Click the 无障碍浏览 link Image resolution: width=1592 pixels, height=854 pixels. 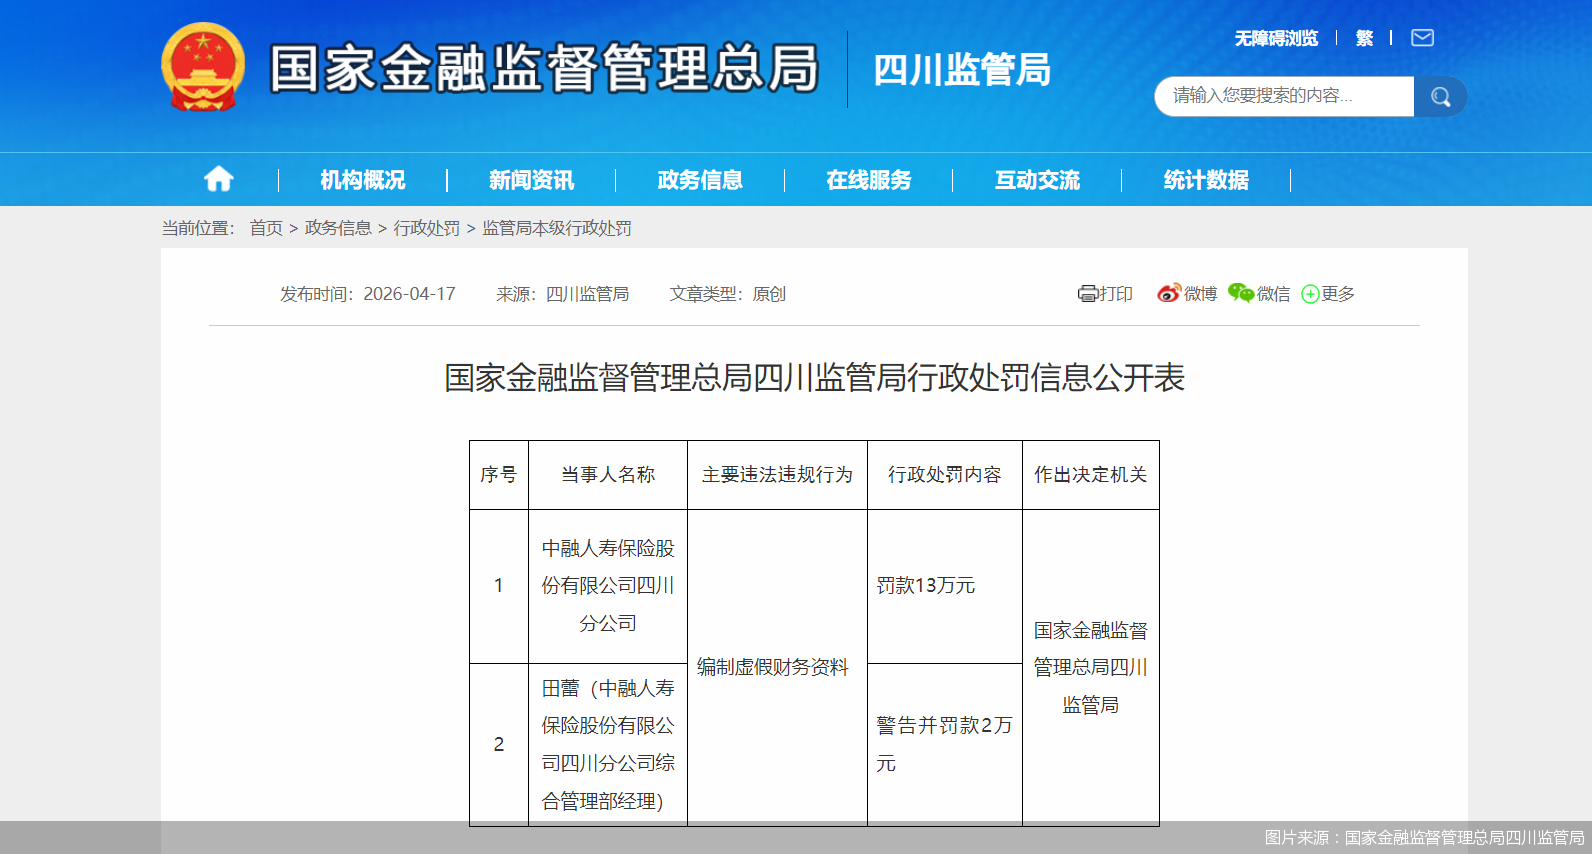click(1276, 38)
